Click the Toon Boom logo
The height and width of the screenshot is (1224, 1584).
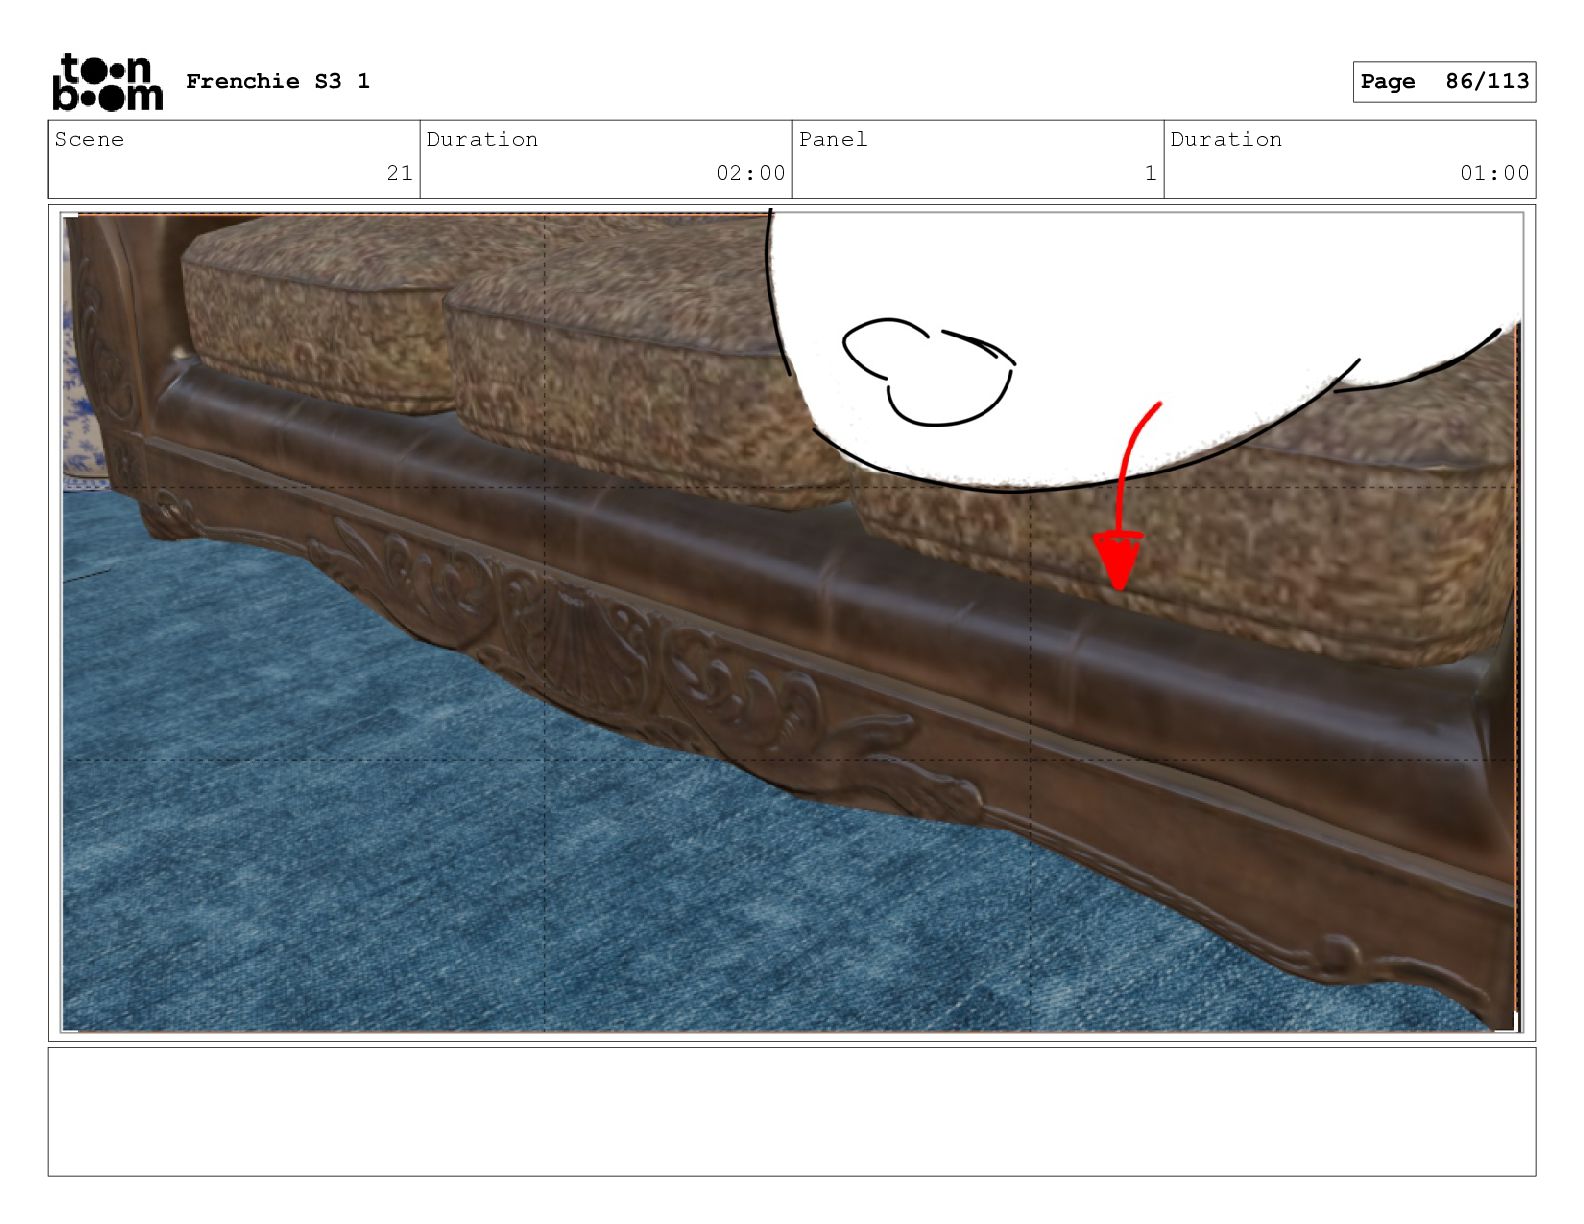[107, 81]
